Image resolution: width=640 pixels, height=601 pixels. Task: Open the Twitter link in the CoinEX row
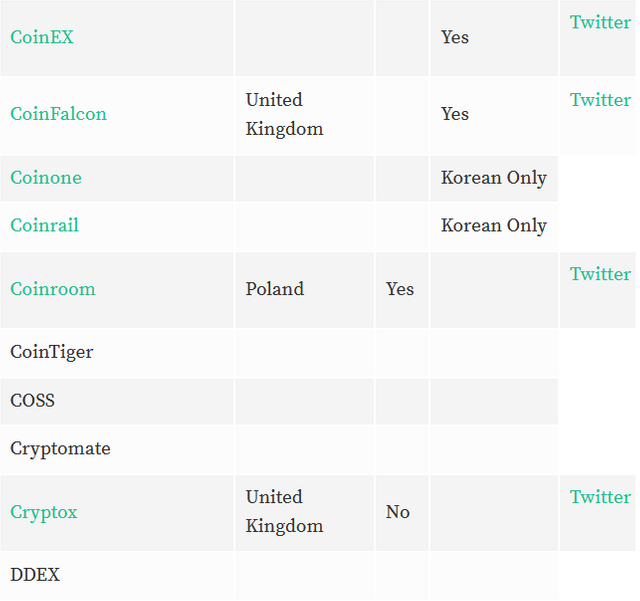[600, 22]
